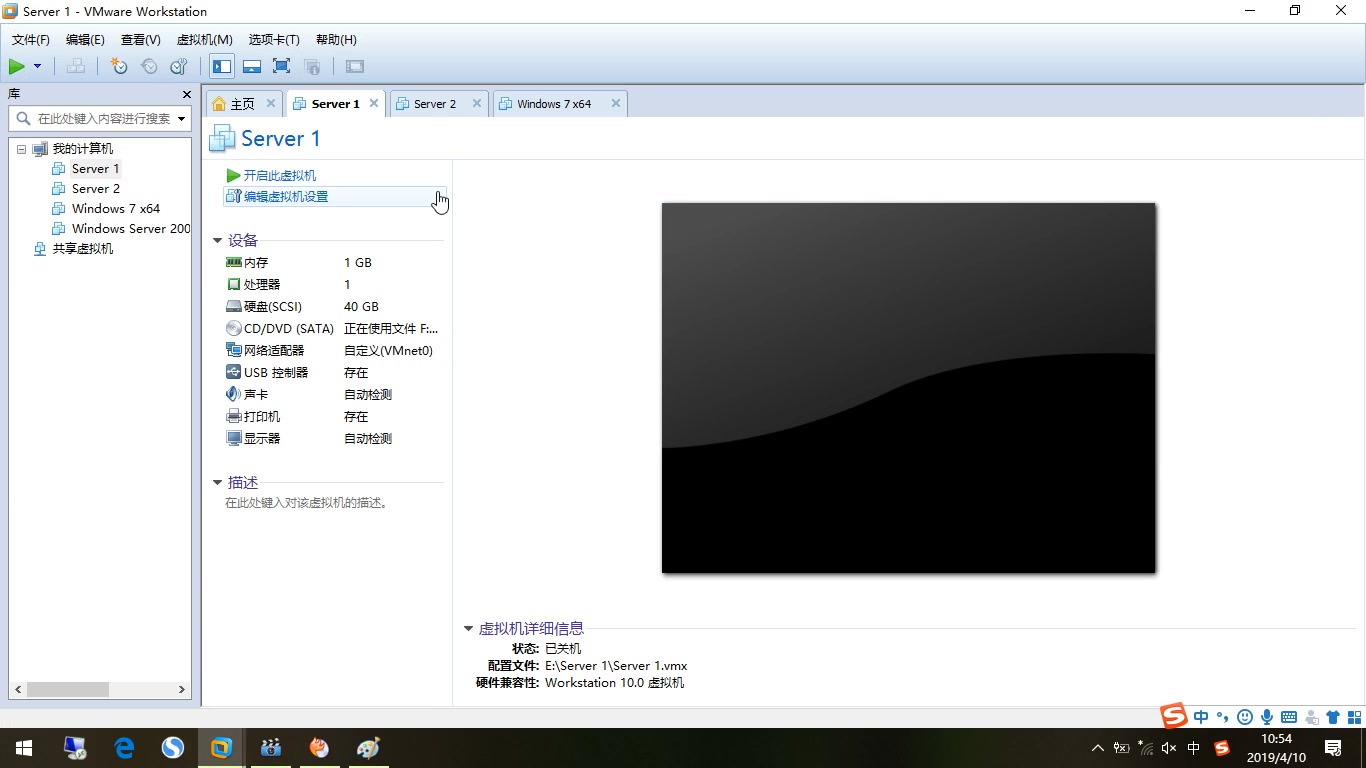Open the Sogou skin shirt icon

[x=1333, y=717]
